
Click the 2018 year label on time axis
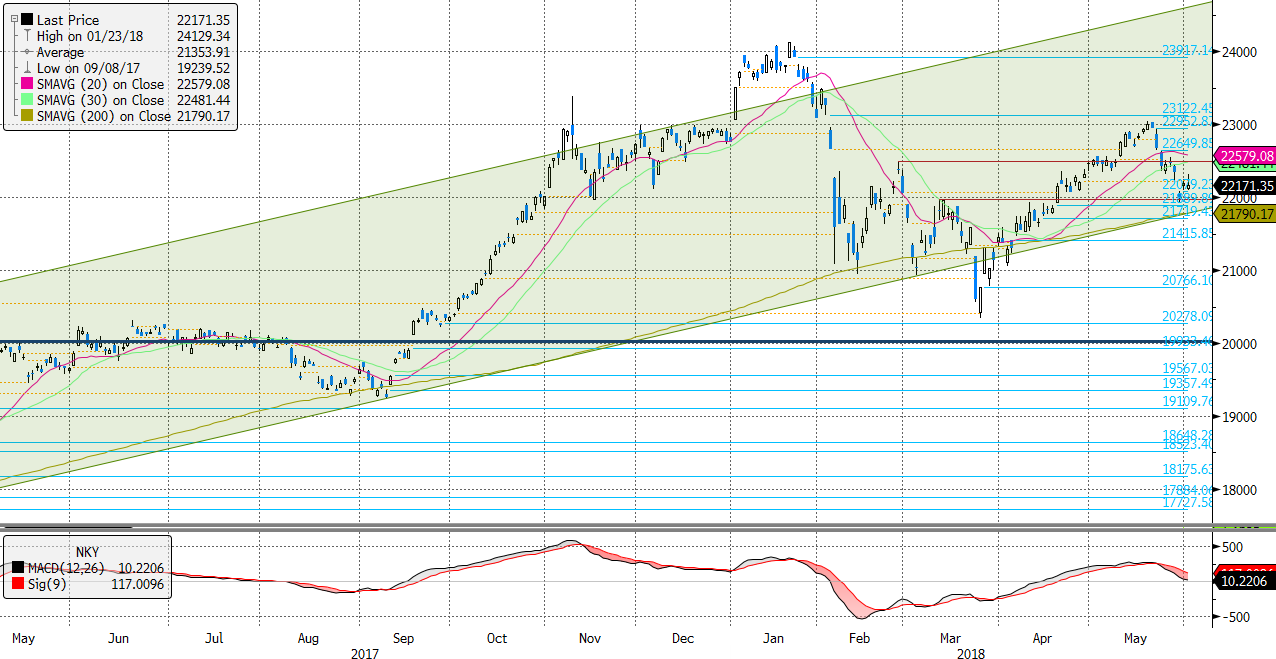(x=970, y=652)
